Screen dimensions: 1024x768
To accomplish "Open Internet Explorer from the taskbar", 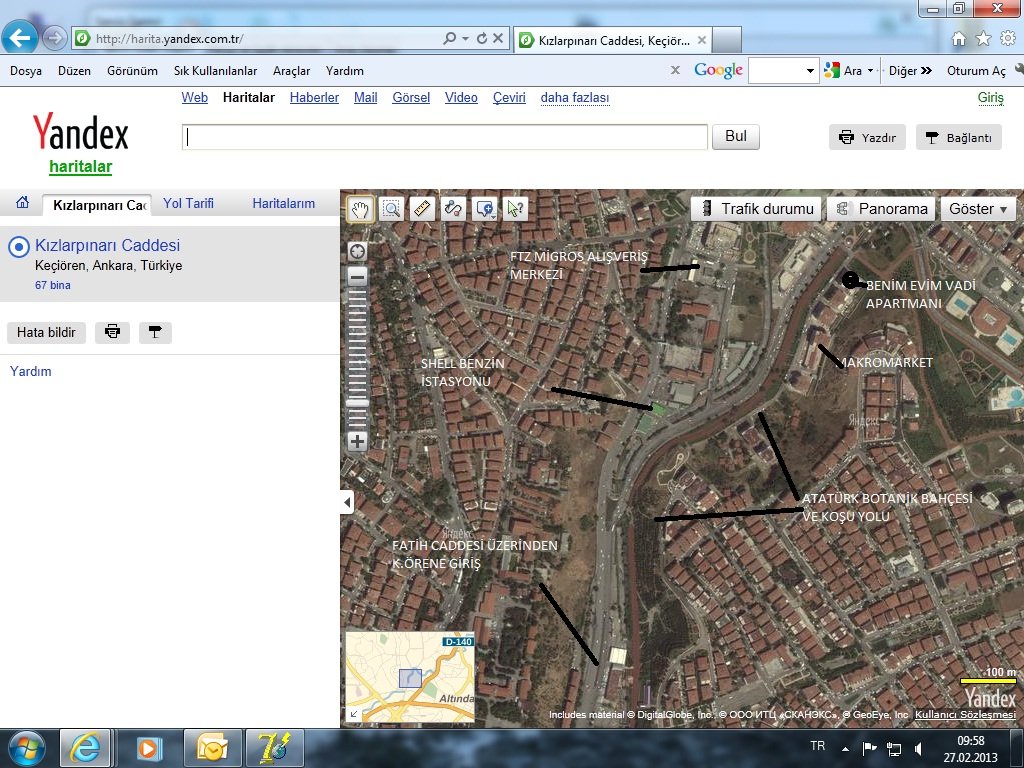I will [x=85, y=748].
